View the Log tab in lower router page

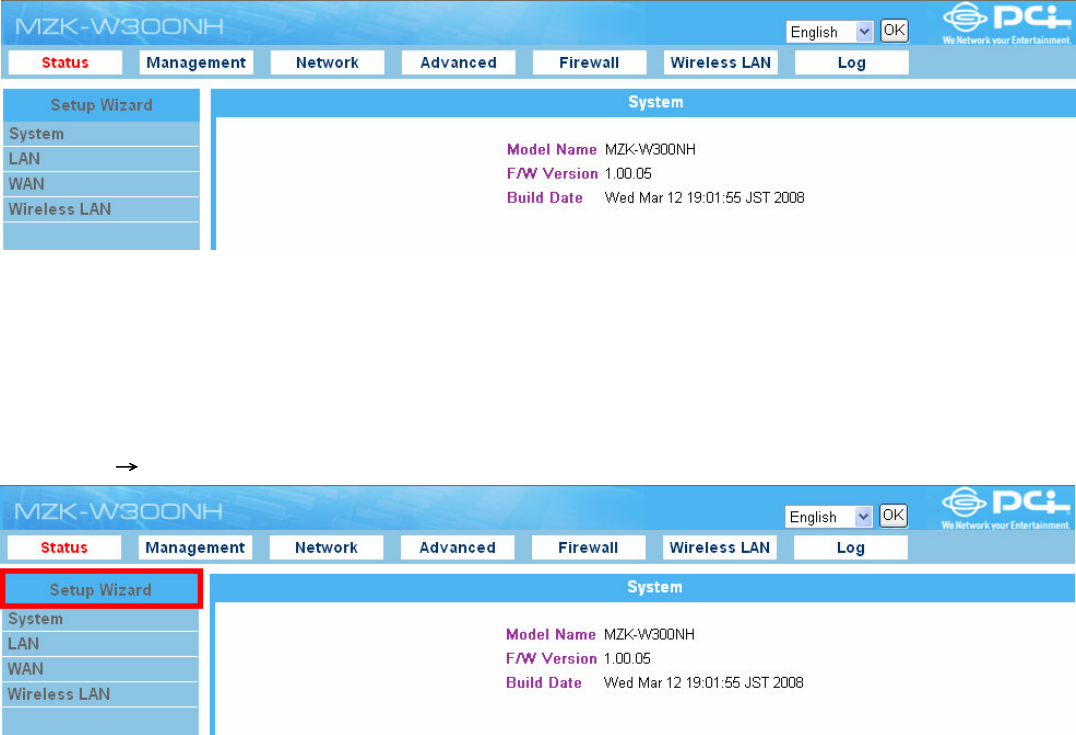pos(851,548)
